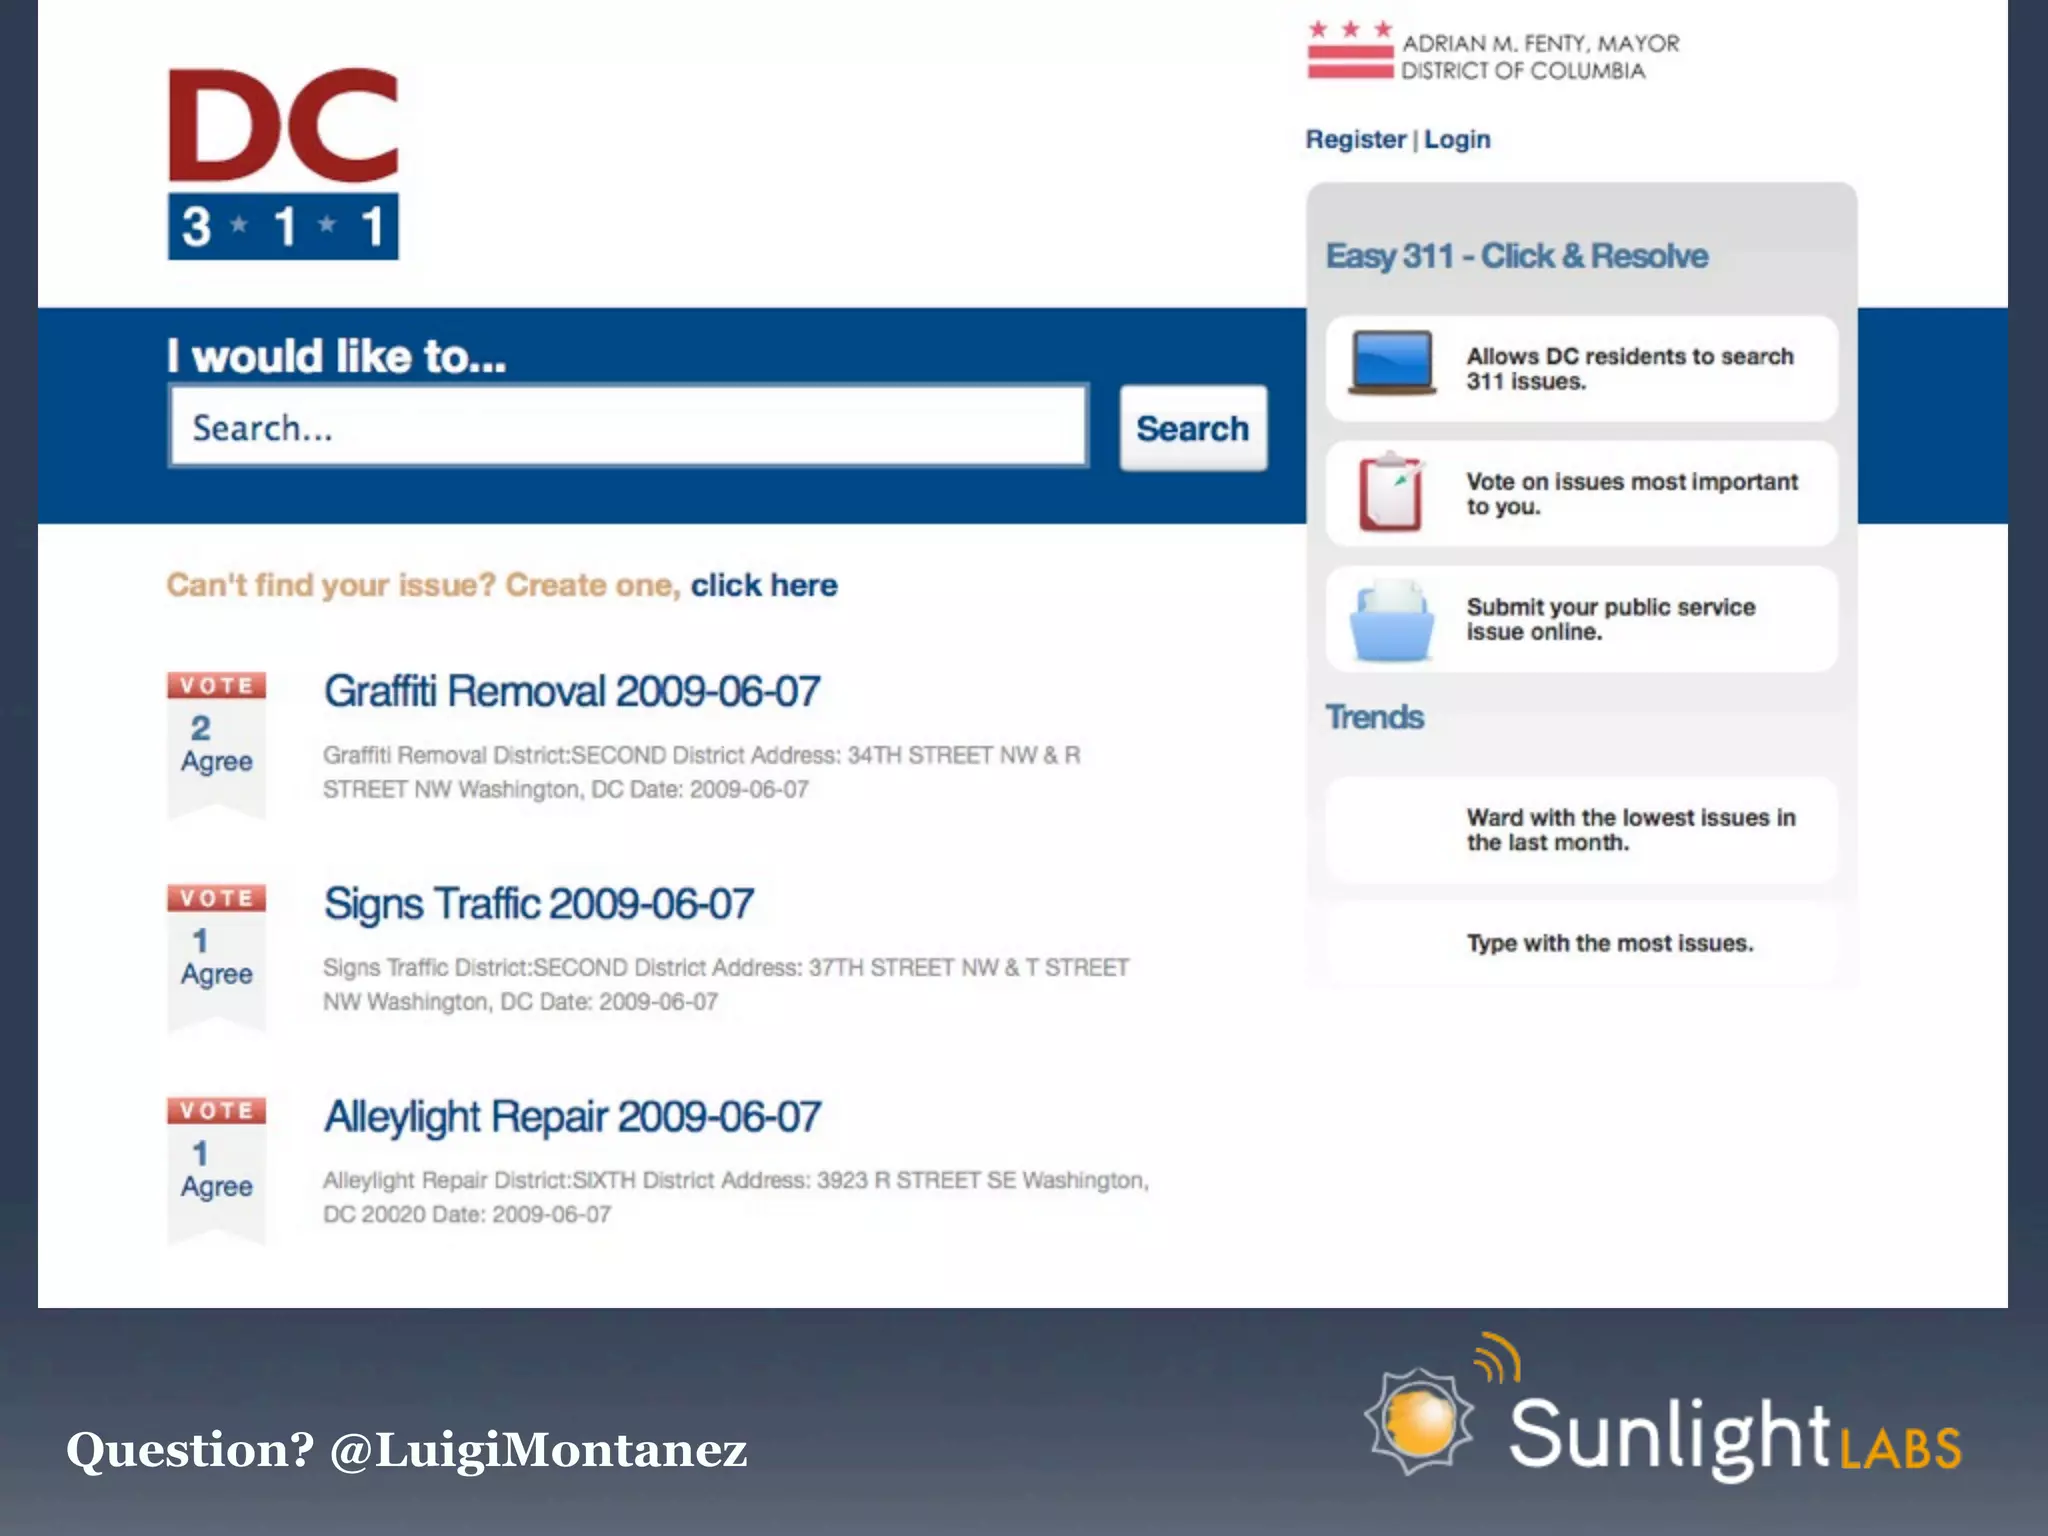Open the Login link
The image size is (2048, 1536).
pyautogui.click(x=1457, y=140)
